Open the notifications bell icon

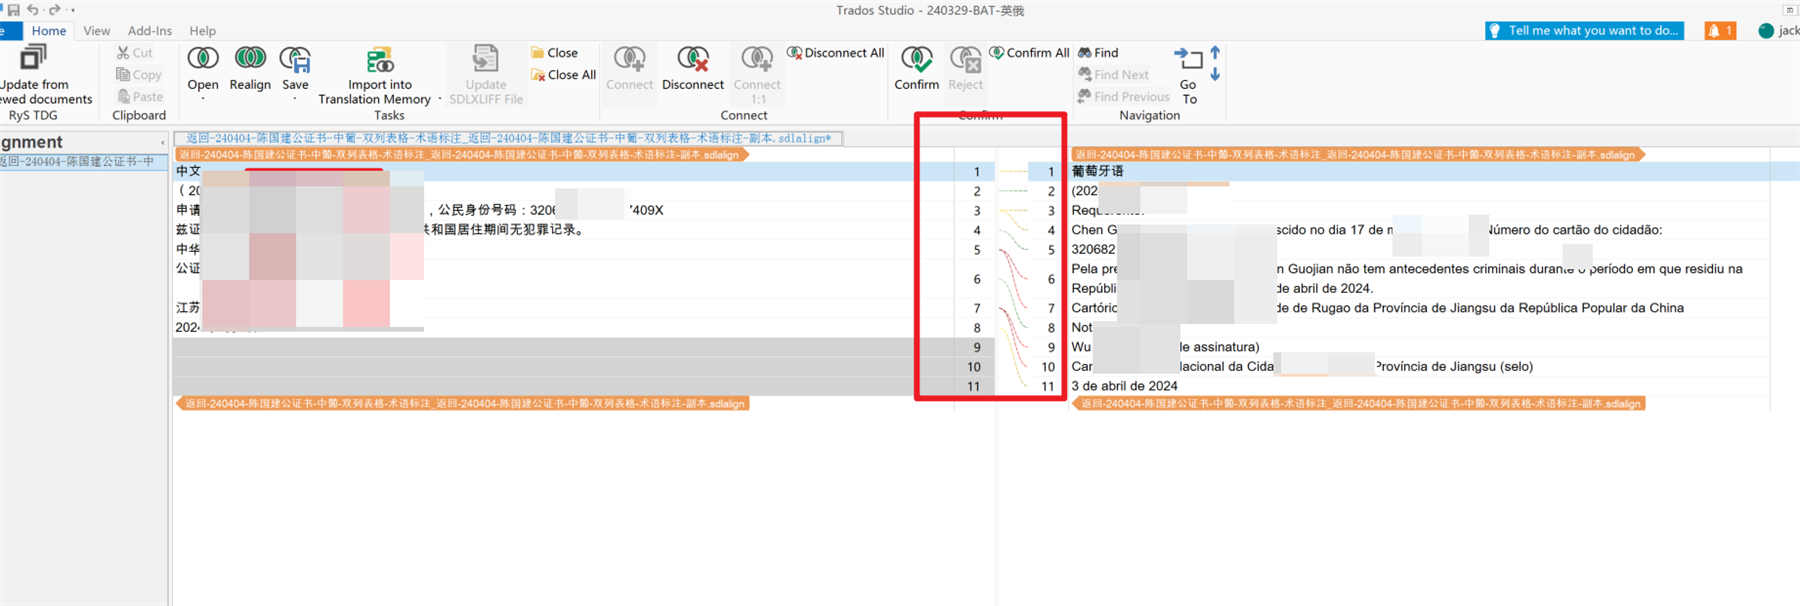[x=1714, y=31]
